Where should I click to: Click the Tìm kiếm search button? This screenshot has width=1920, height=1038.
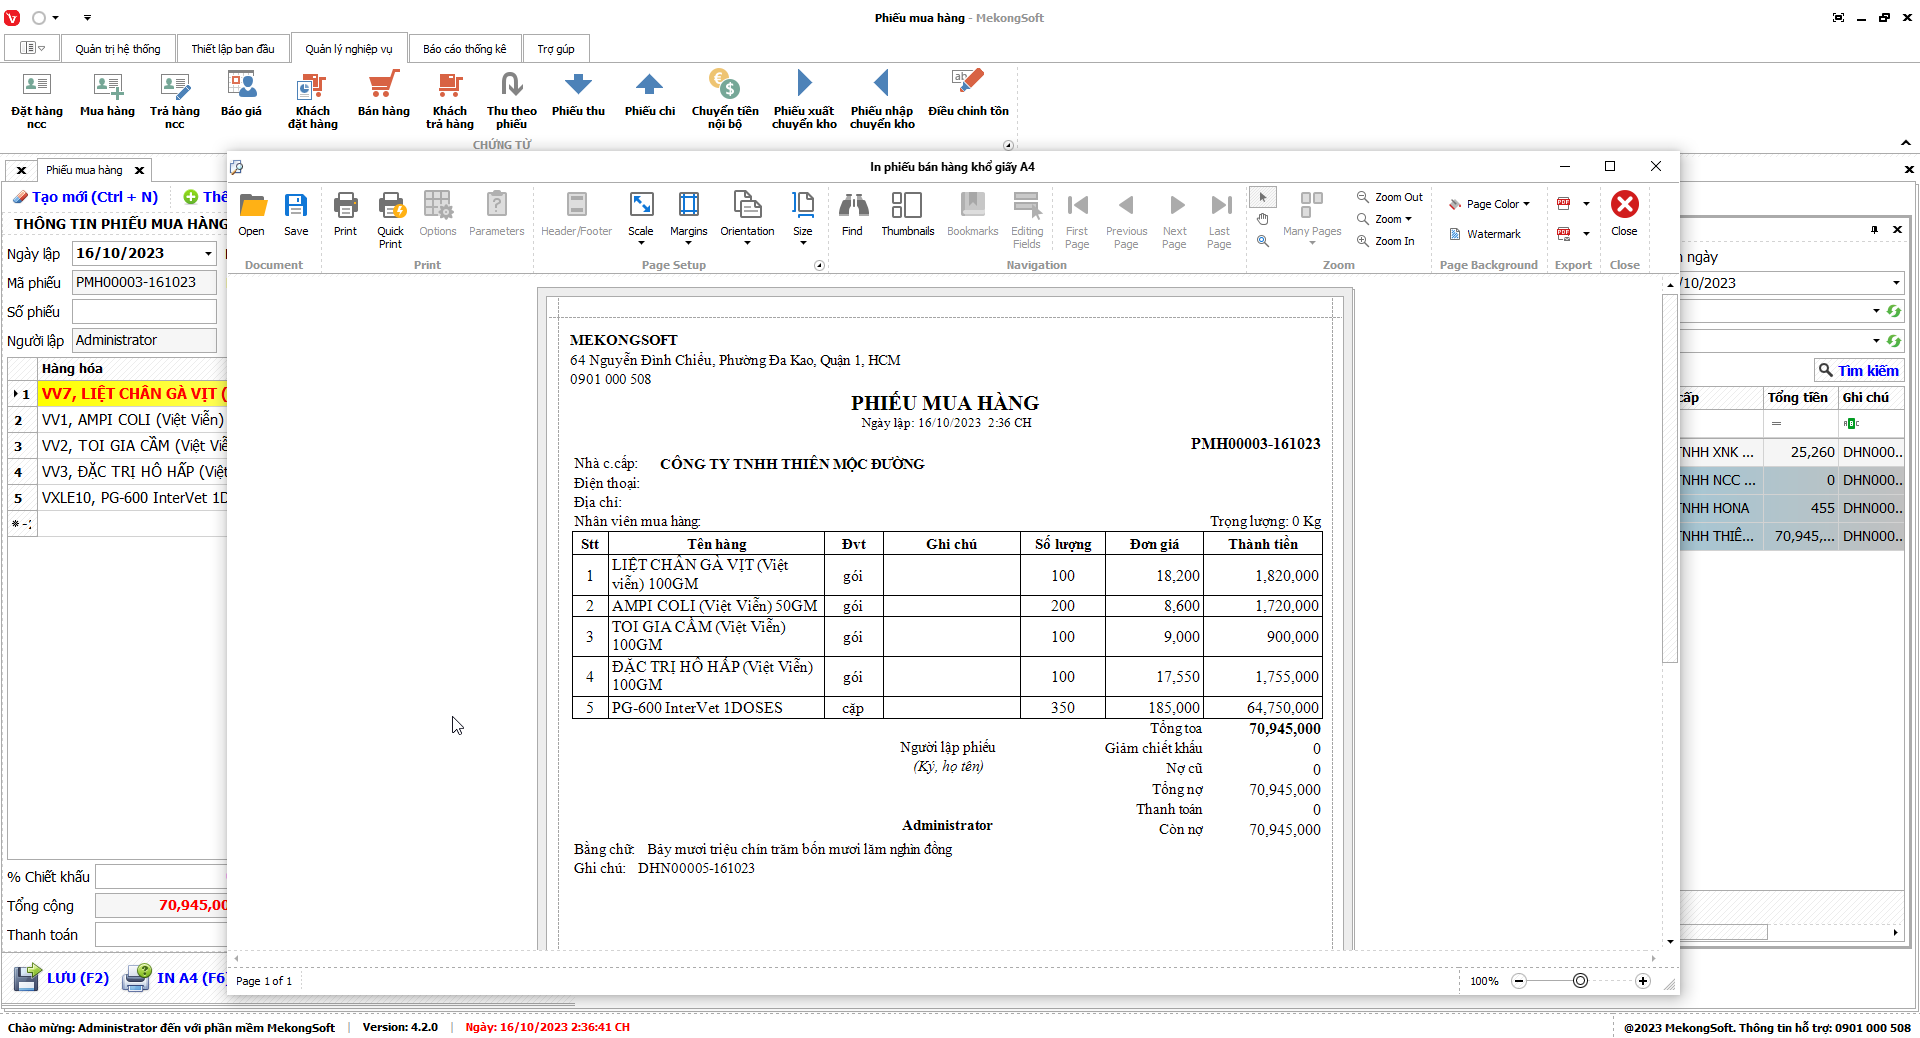(1858, 370)
